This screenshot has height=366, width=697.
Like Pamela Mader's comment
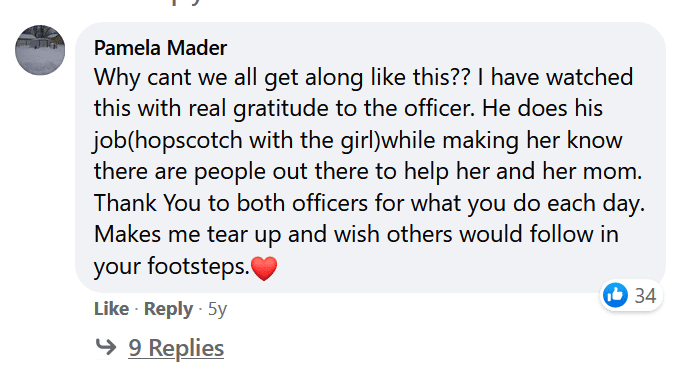111,309
